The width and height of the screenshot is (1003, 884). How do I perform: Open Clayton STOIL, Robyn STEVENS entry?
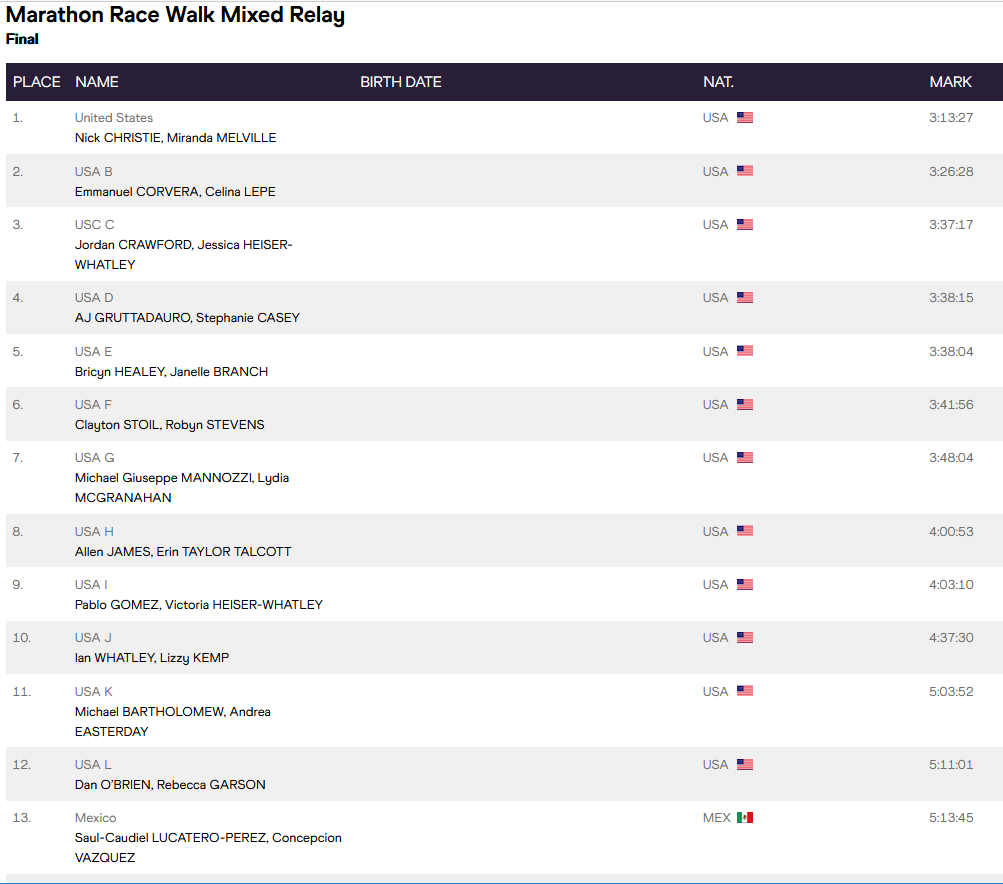[169, 425]
